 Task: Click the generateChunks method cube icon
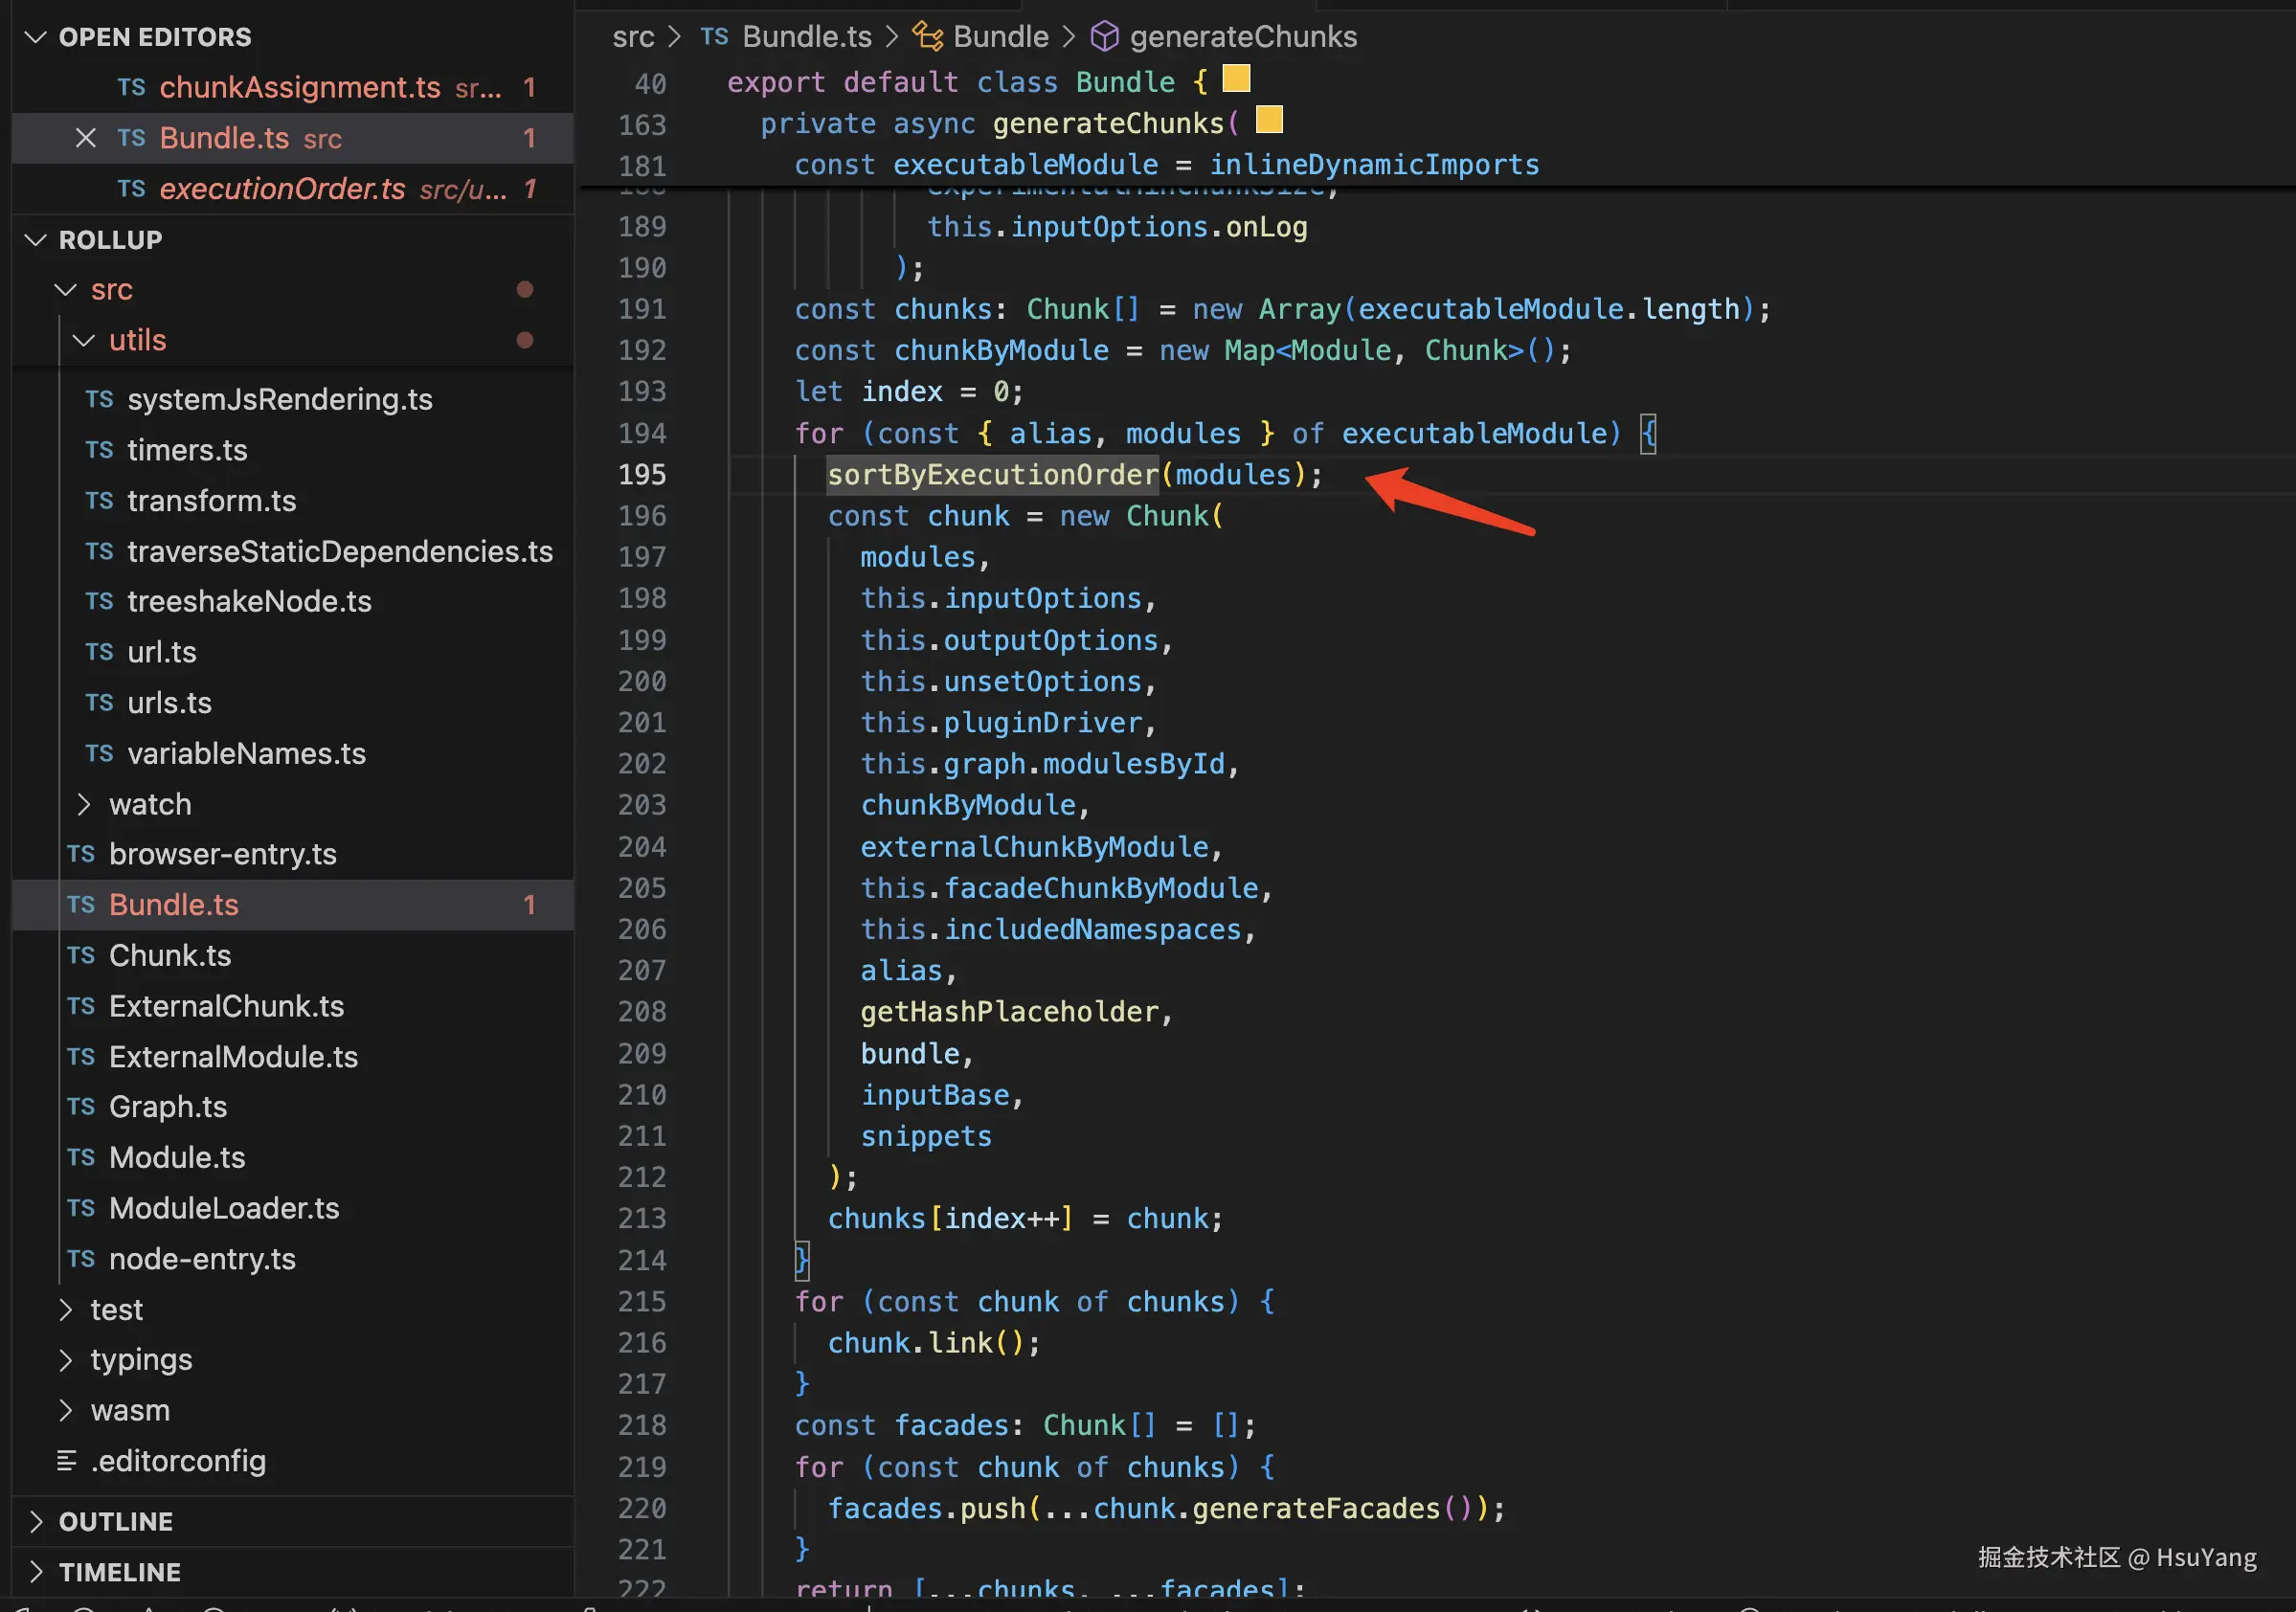pos(1103,37)
